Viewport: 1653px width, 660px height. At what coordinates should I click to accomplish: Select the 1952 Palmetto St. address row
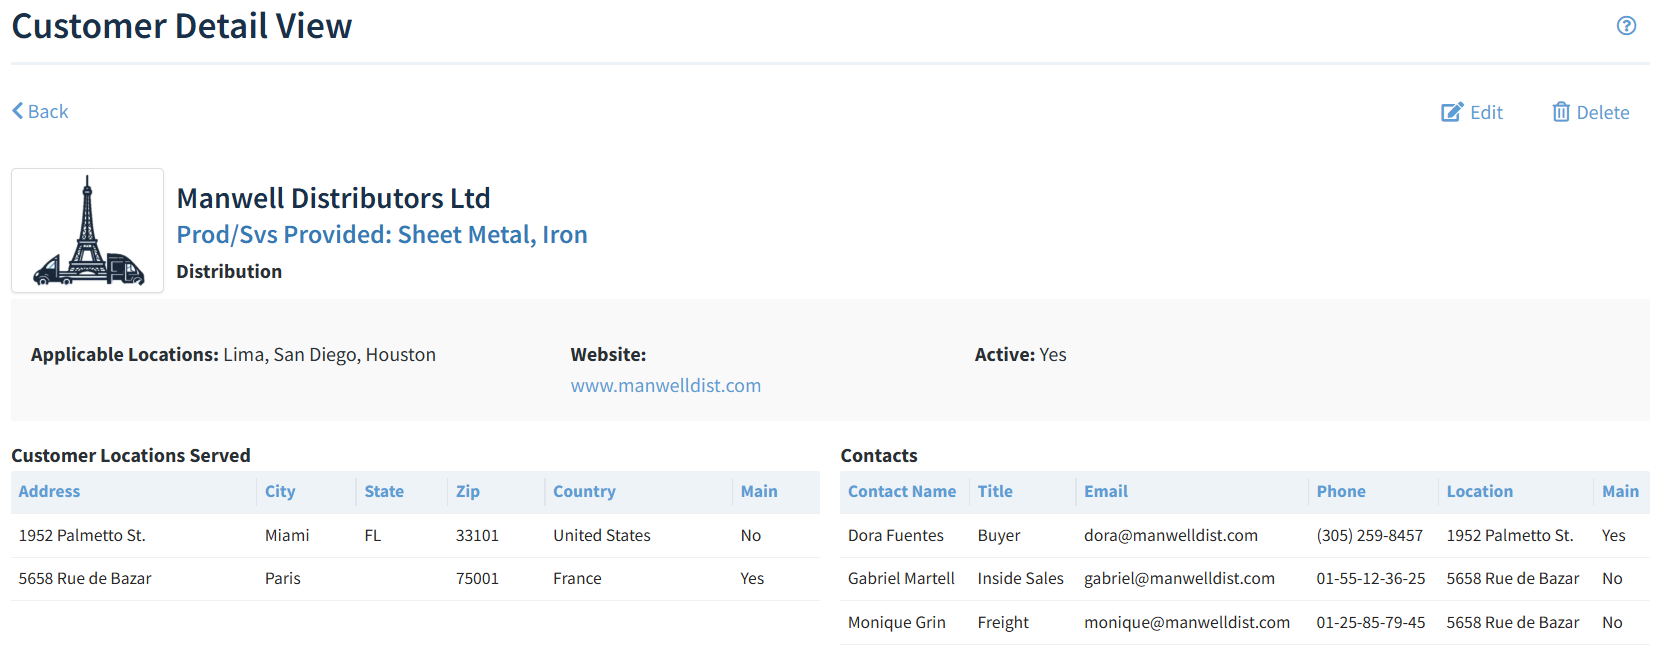click(82, 536)
